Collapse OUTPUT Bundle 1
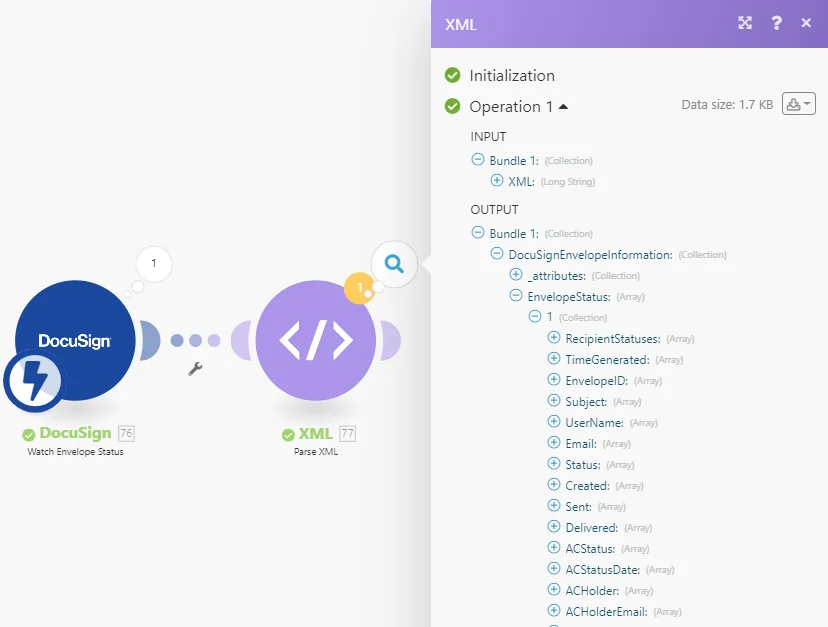 (x=477, y=232)
